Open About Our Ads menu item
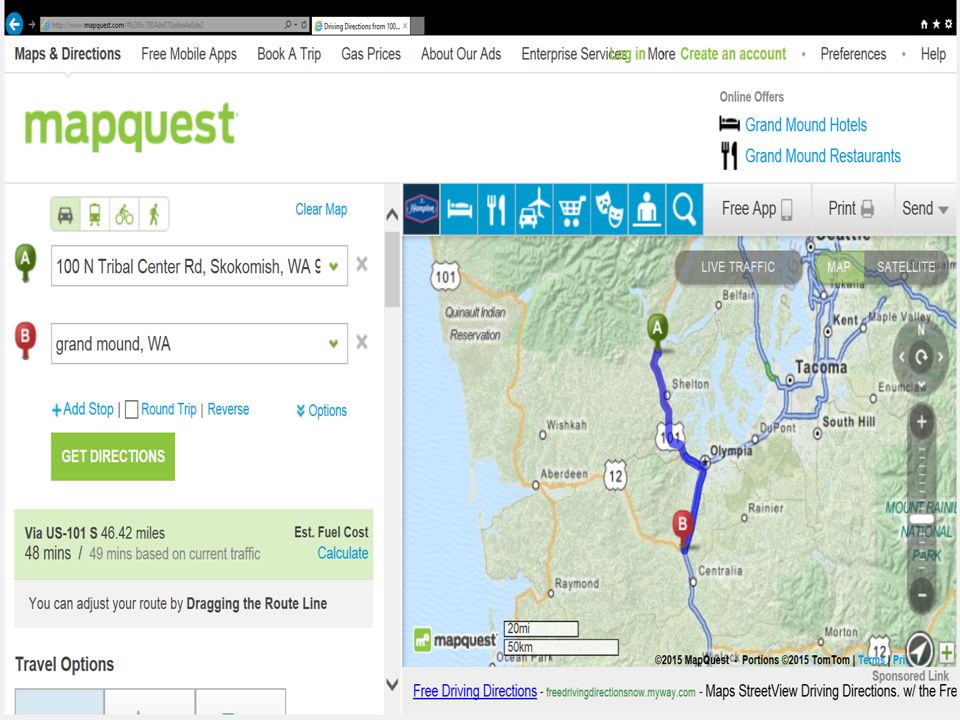Screen dimensions: 960x720 (461, 54)
